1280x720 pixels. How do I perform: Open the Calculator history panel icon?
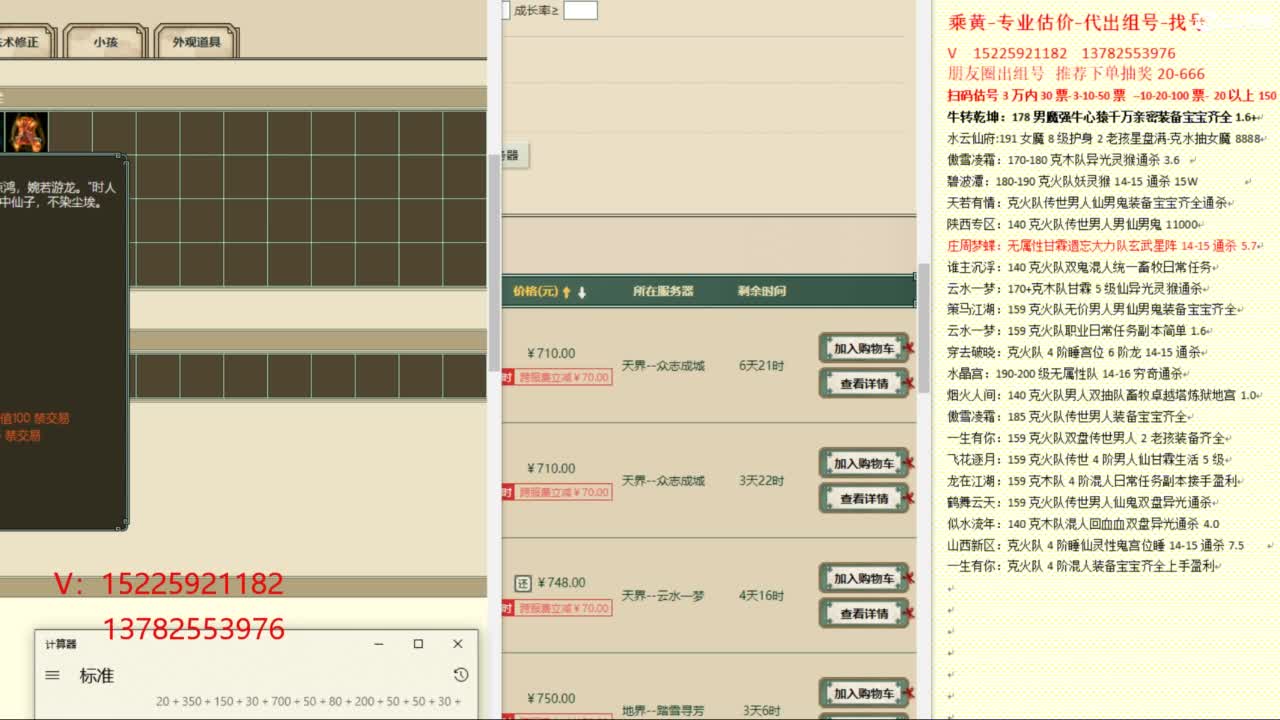tap(460, 675)
